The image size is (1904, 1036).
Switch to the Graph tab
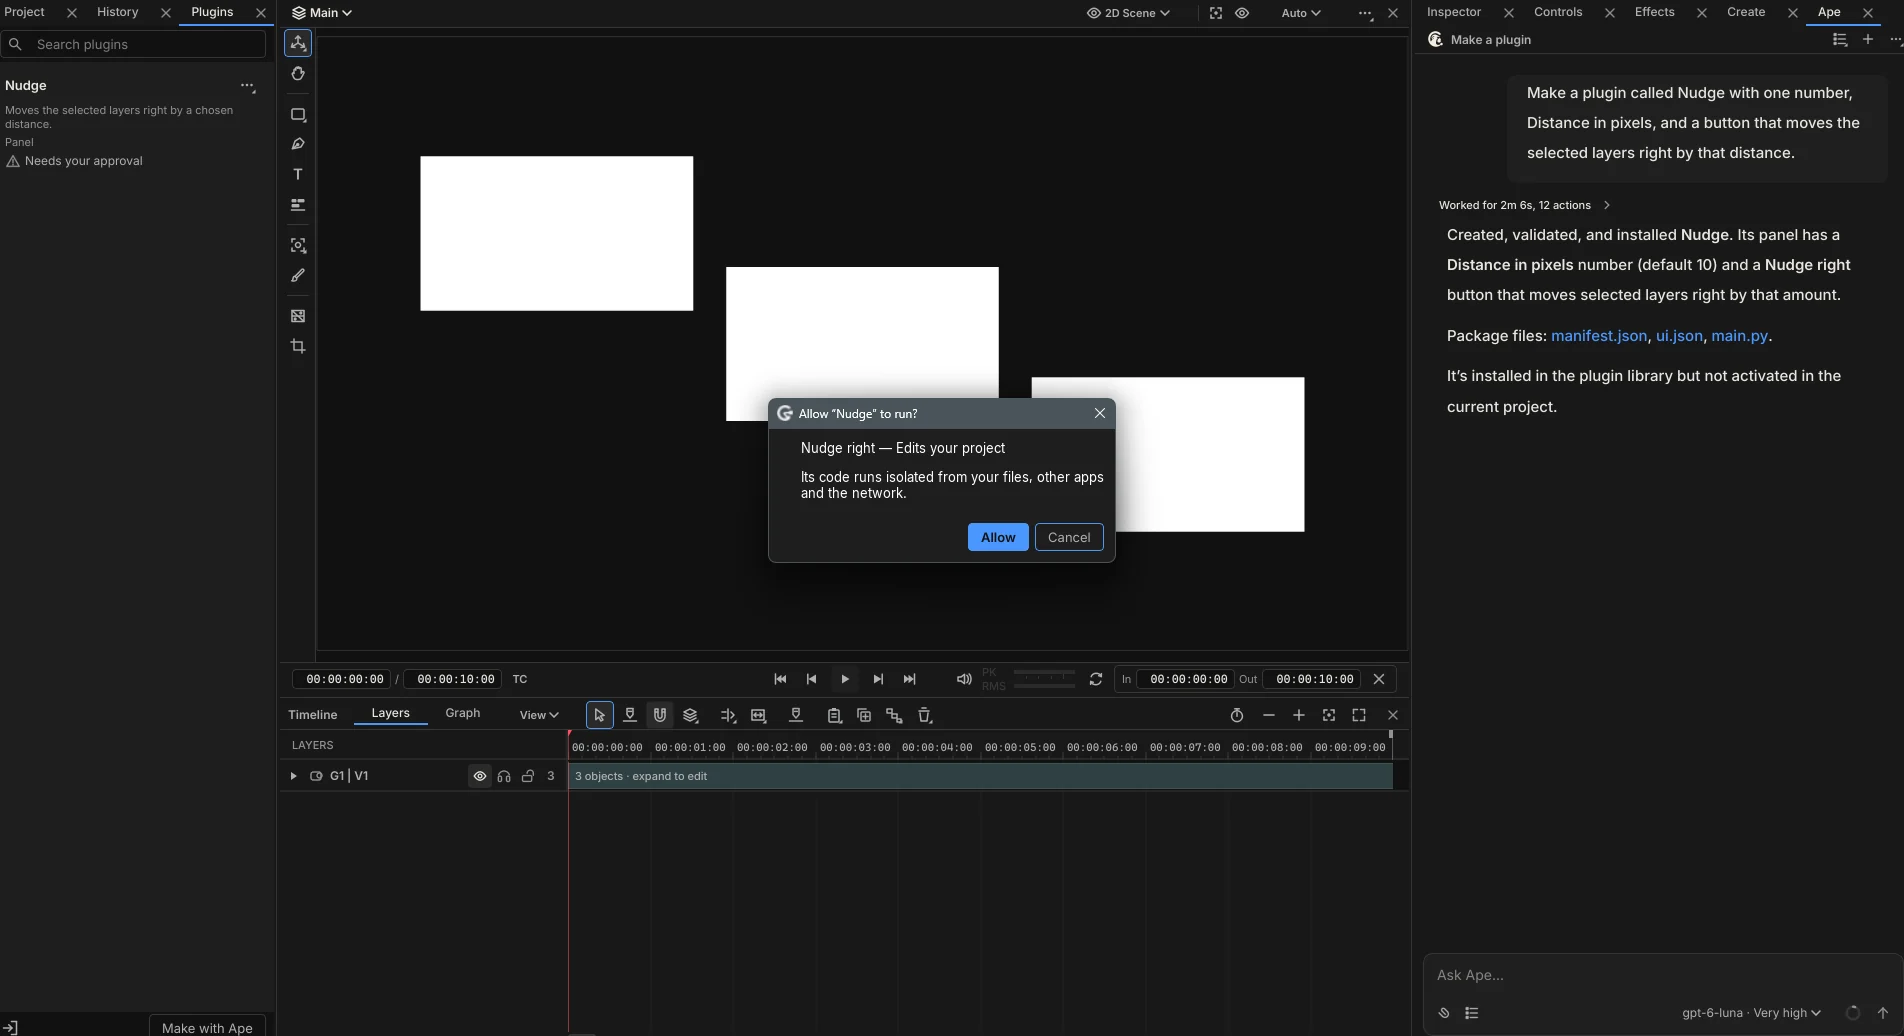tap(462, 713)
